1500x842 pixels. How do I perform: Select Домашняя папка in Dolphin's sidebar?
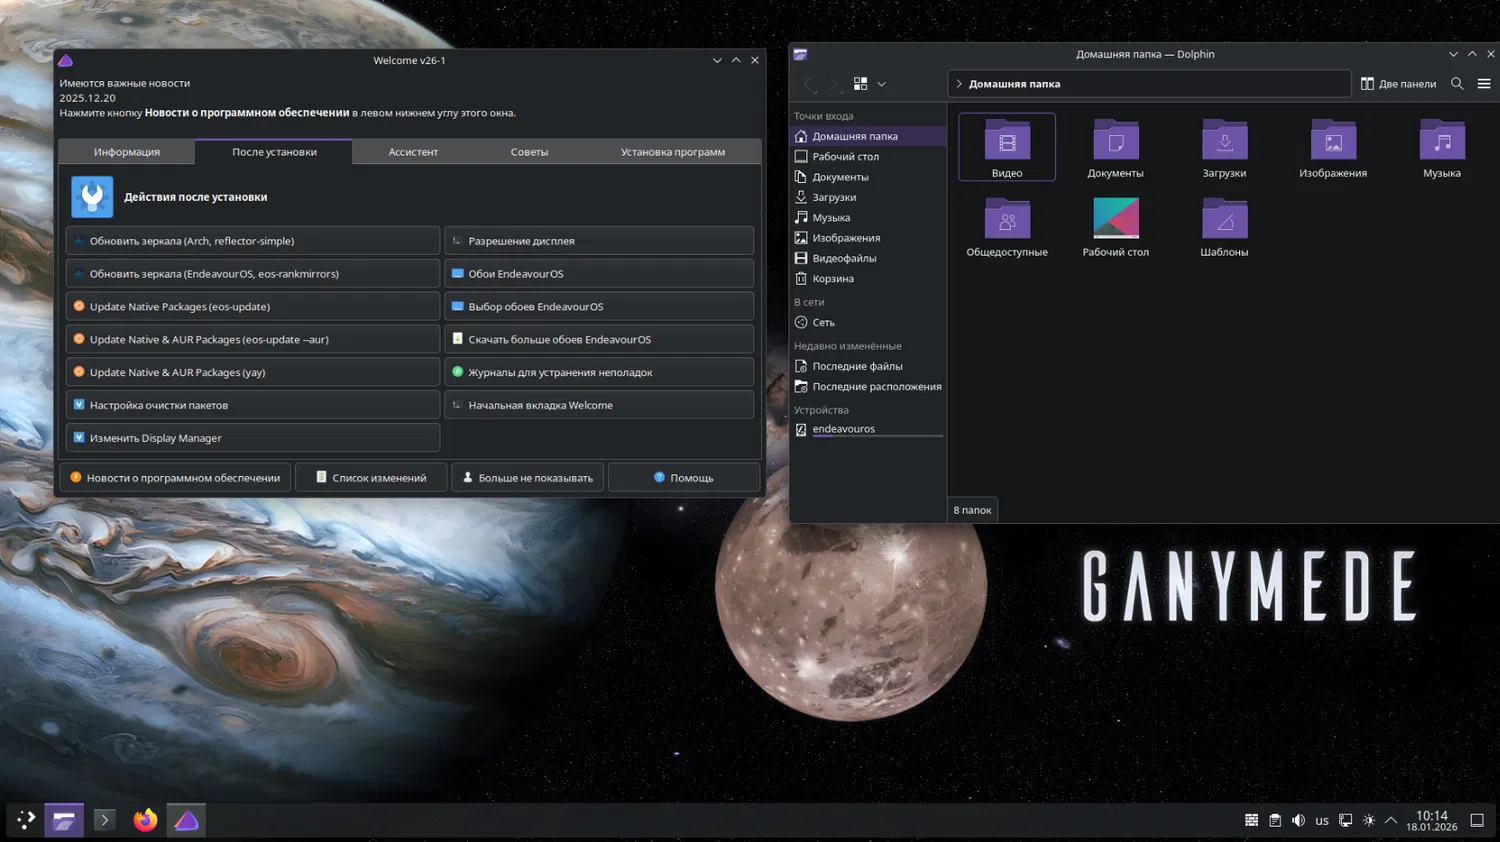click(x=868, y=136)
